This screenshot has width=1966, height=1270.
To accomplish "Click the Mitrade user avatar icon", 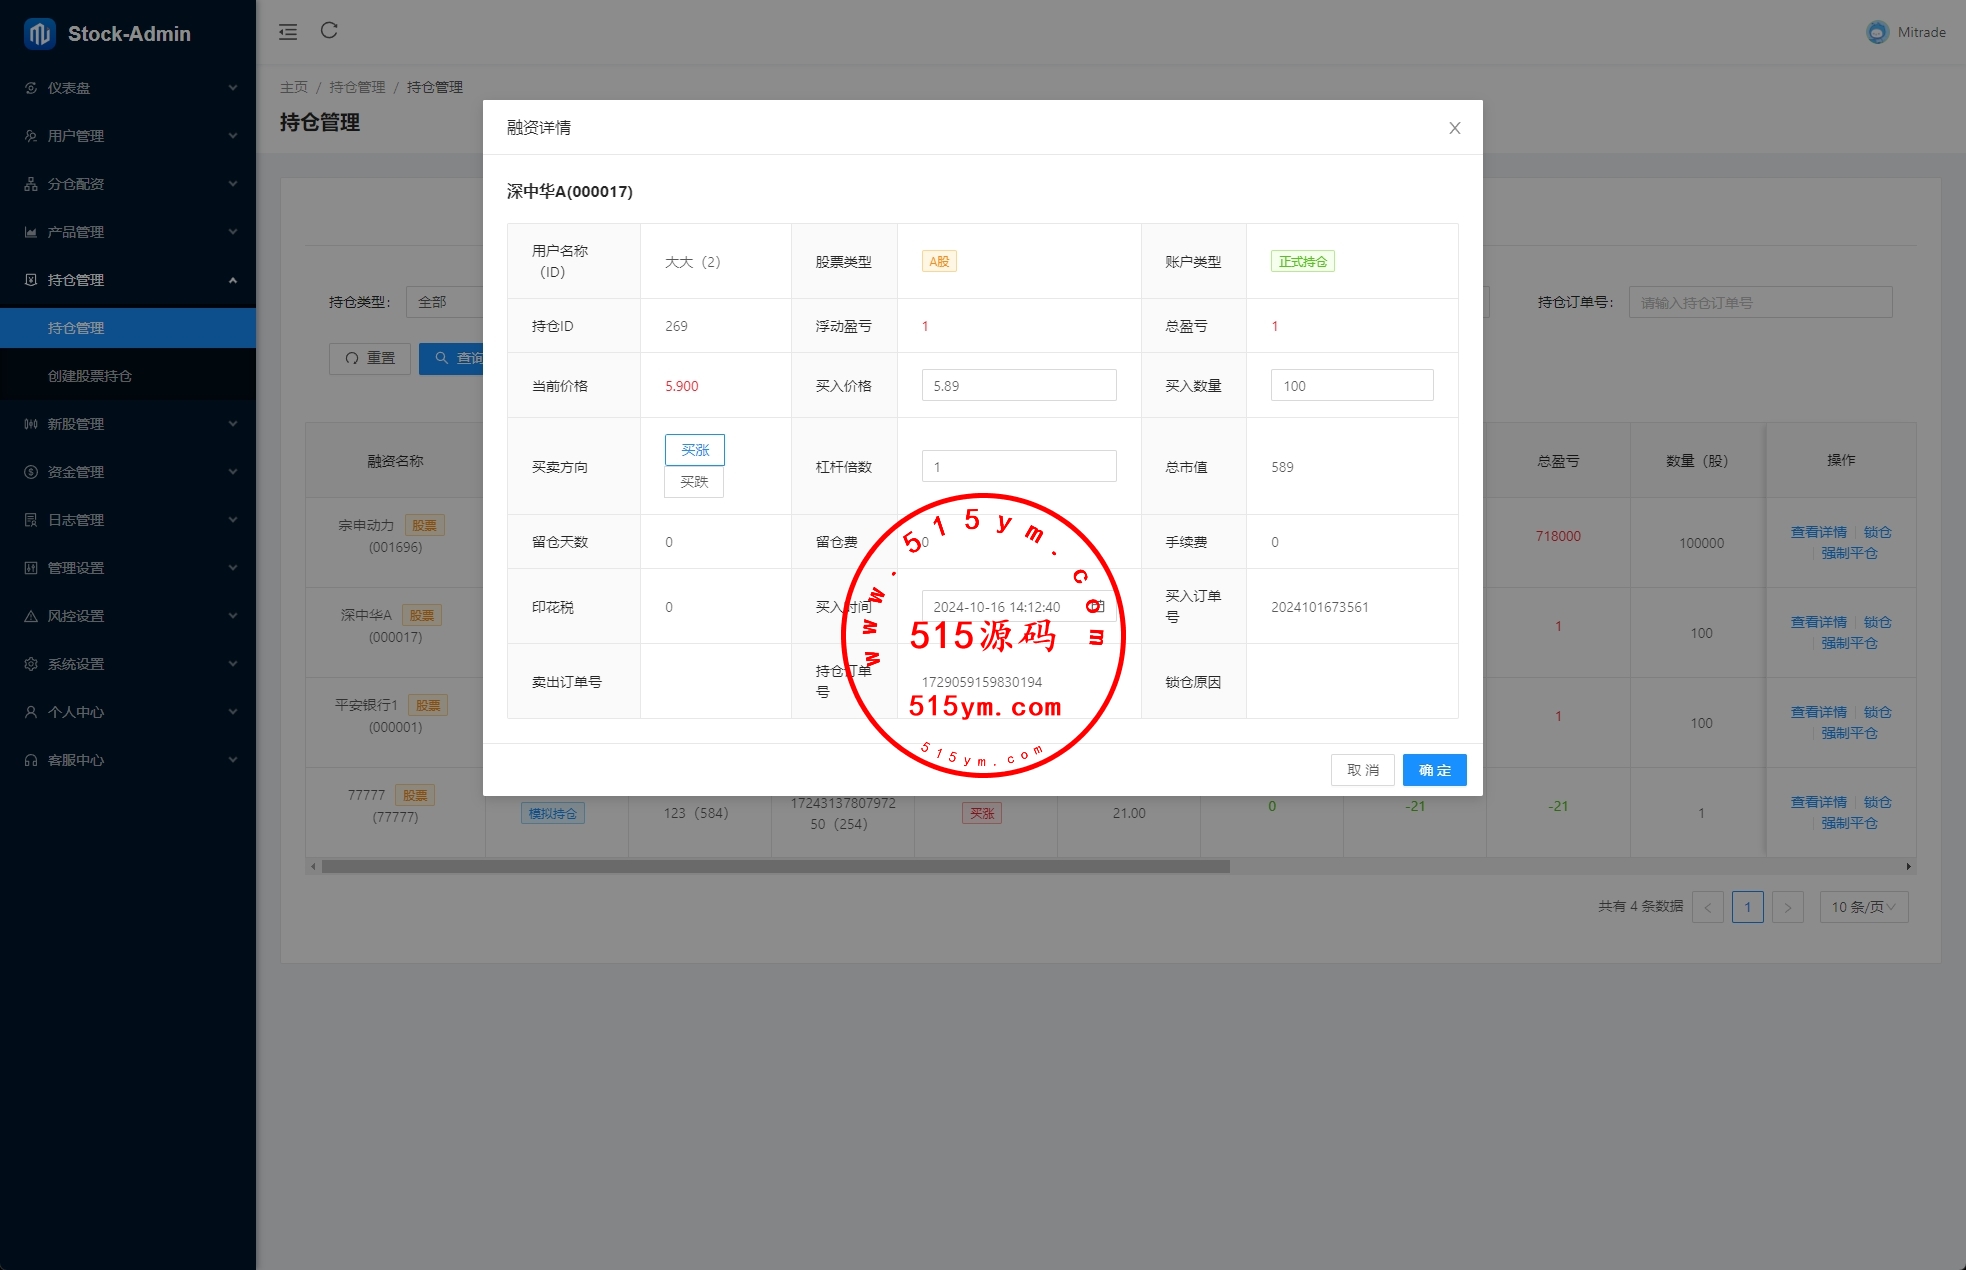I will pos(1877,32).
